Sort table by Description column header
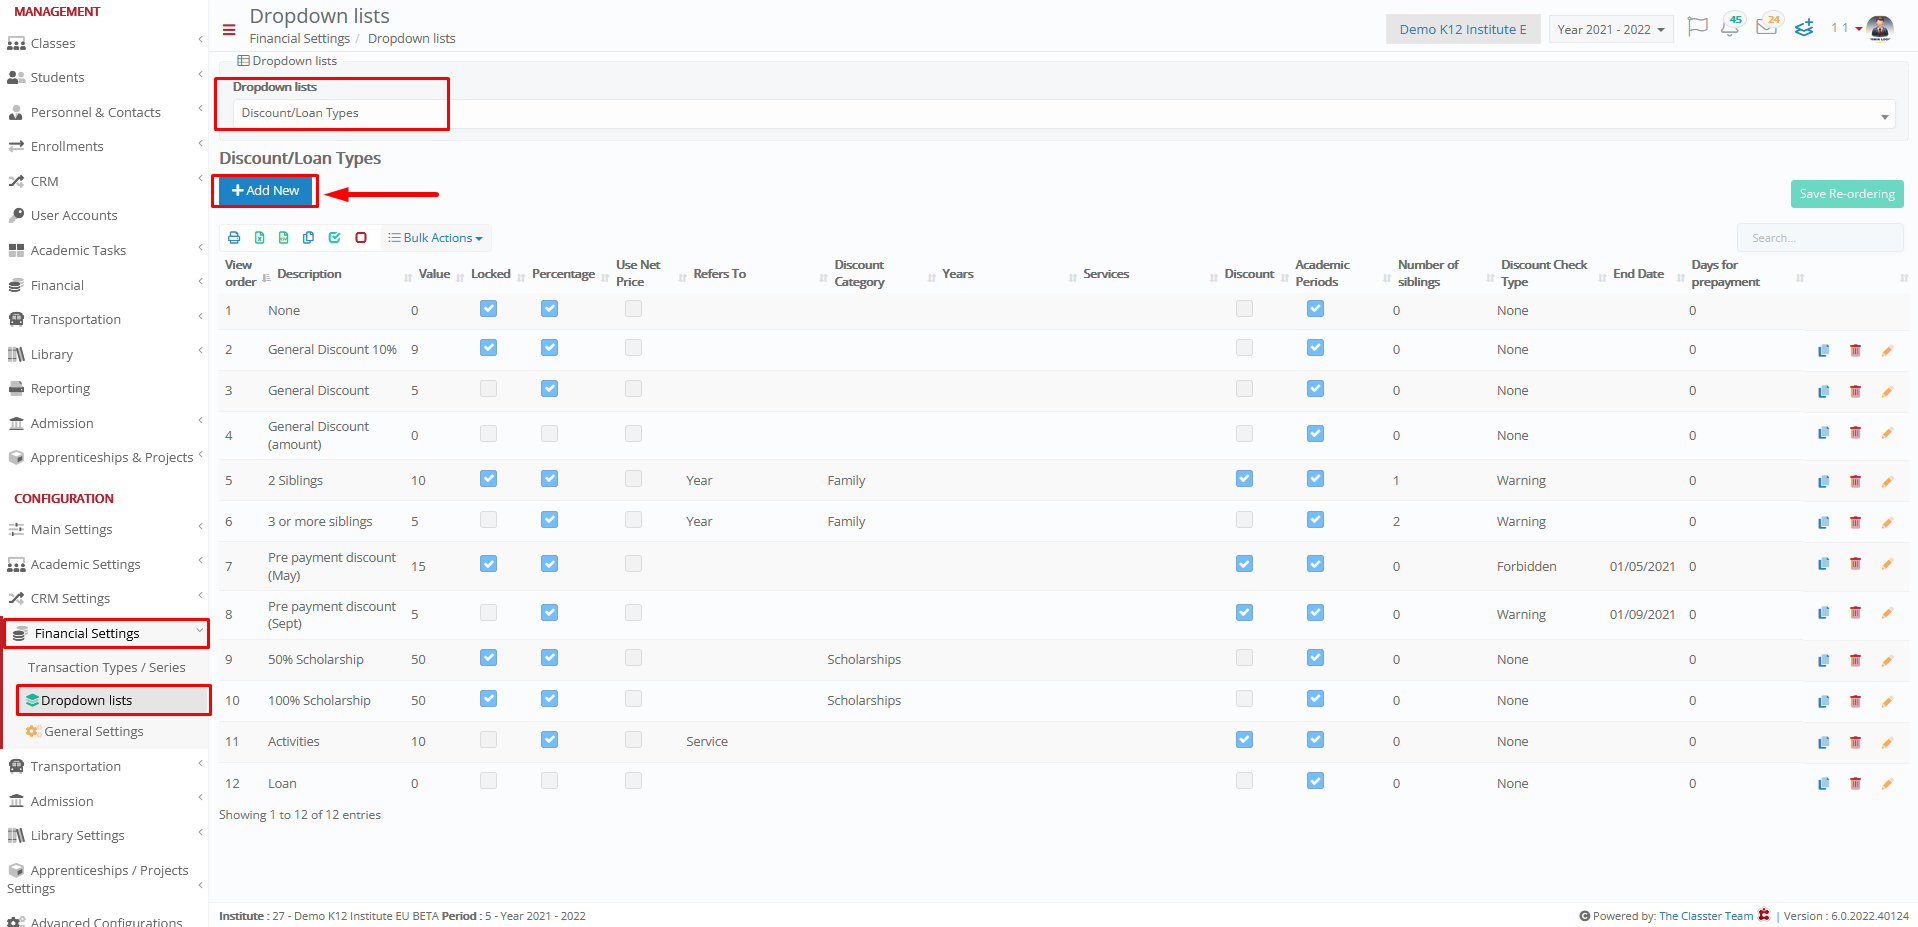The height and width of the screenshot is (927, 1918). (309, 274)
